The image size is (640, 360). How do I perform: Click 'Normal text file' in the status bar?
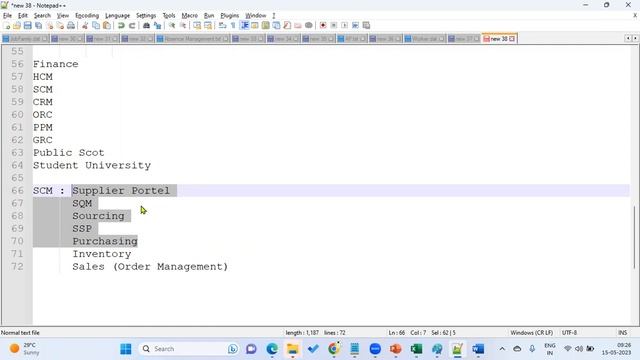tap(20, 333)
